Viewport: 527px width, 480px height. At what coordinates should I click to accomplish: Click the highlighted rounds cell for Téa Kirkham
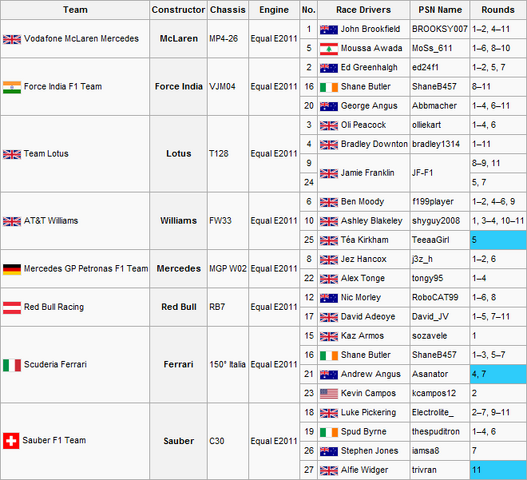click(498, 240)
